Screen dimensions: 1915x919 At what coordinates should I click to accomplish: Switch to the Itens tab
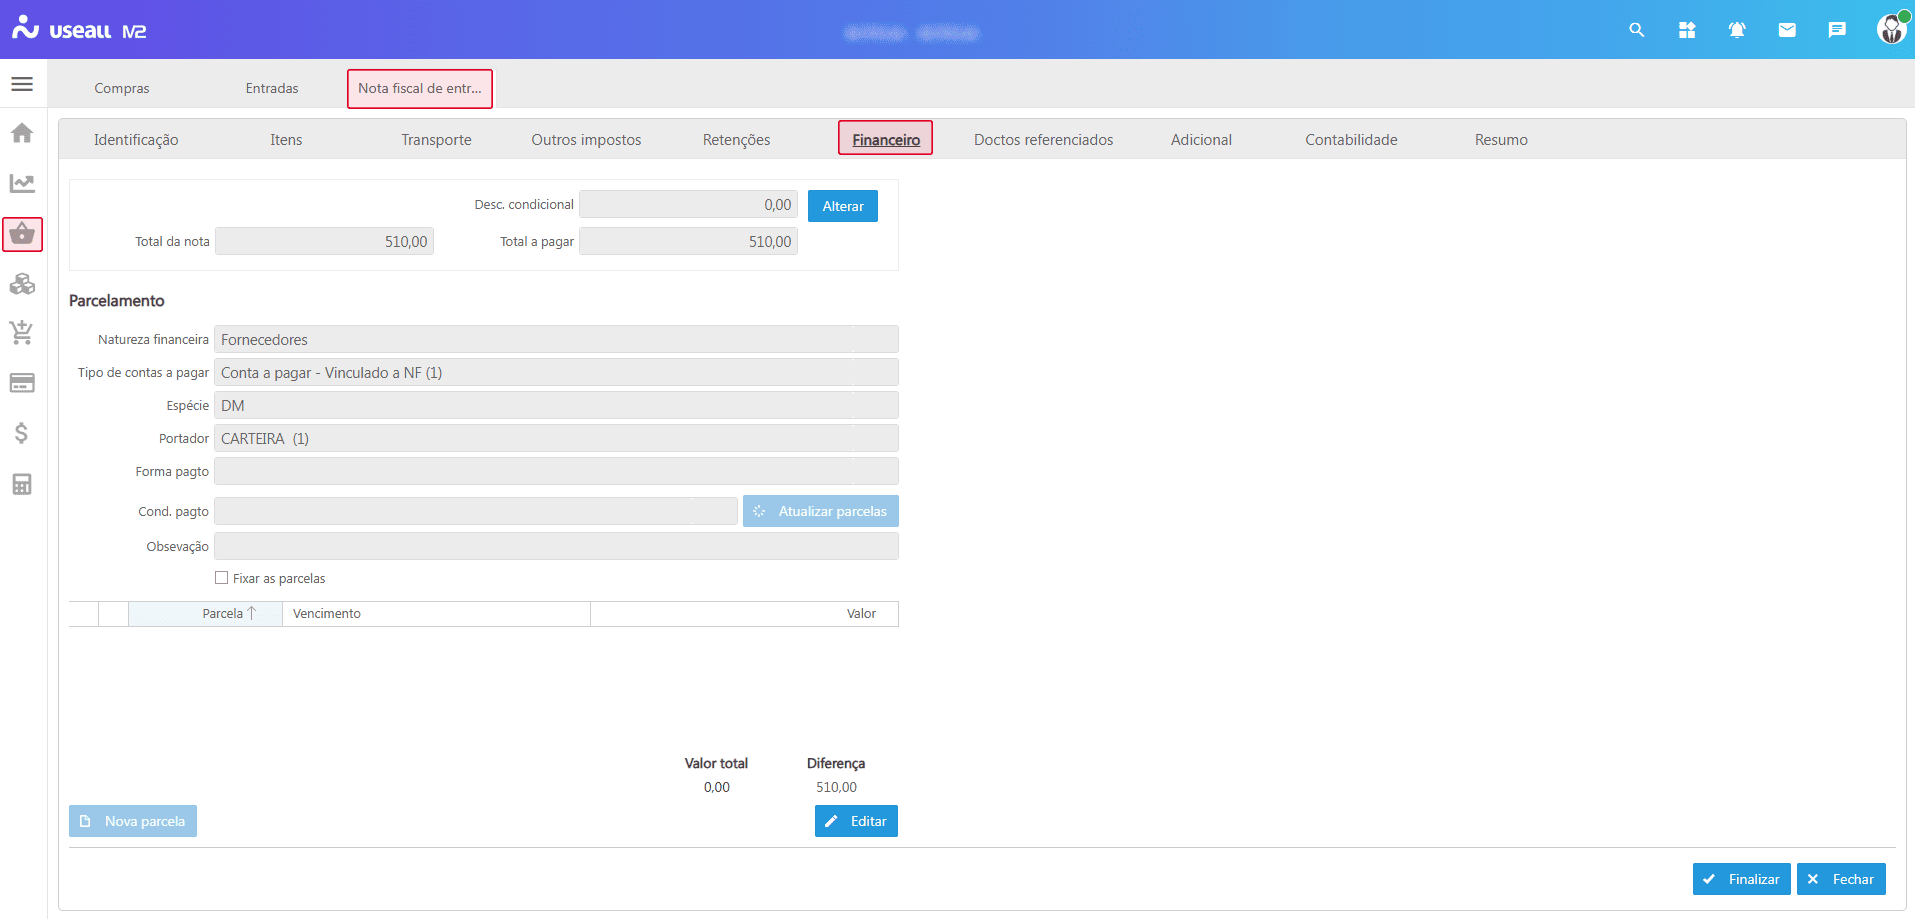click(286, 140)
